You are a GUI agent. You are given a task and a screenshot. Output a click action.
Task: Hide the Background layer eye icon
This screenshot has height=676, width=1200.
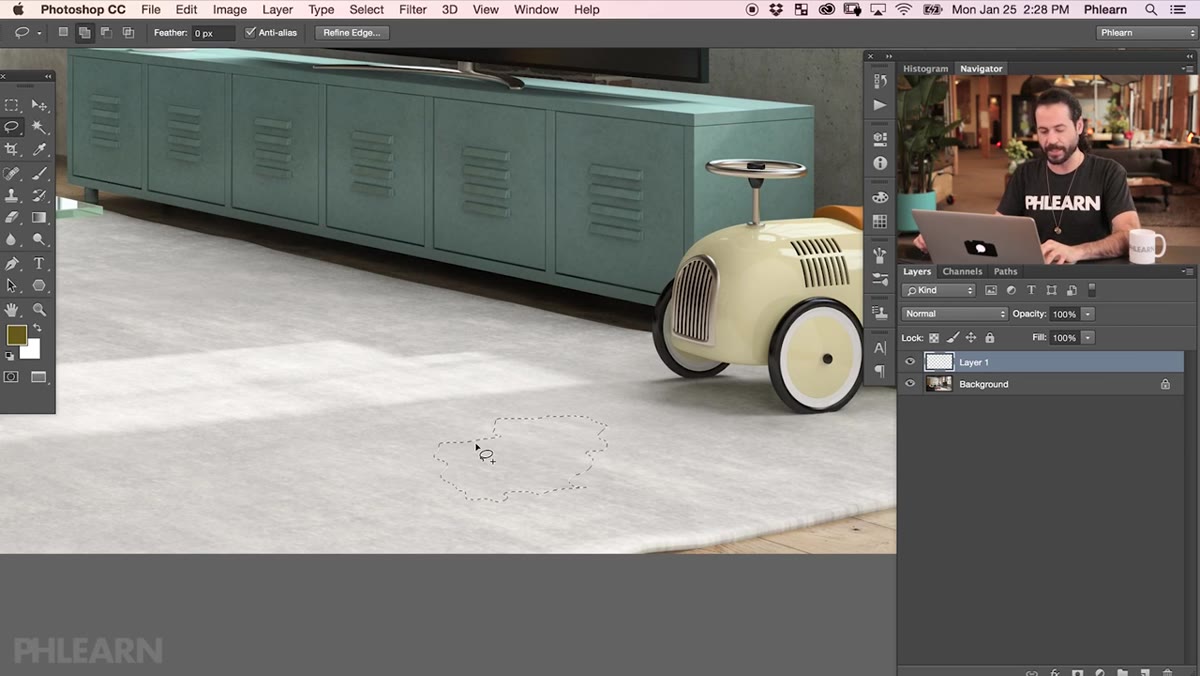click(x=910, y=384)
